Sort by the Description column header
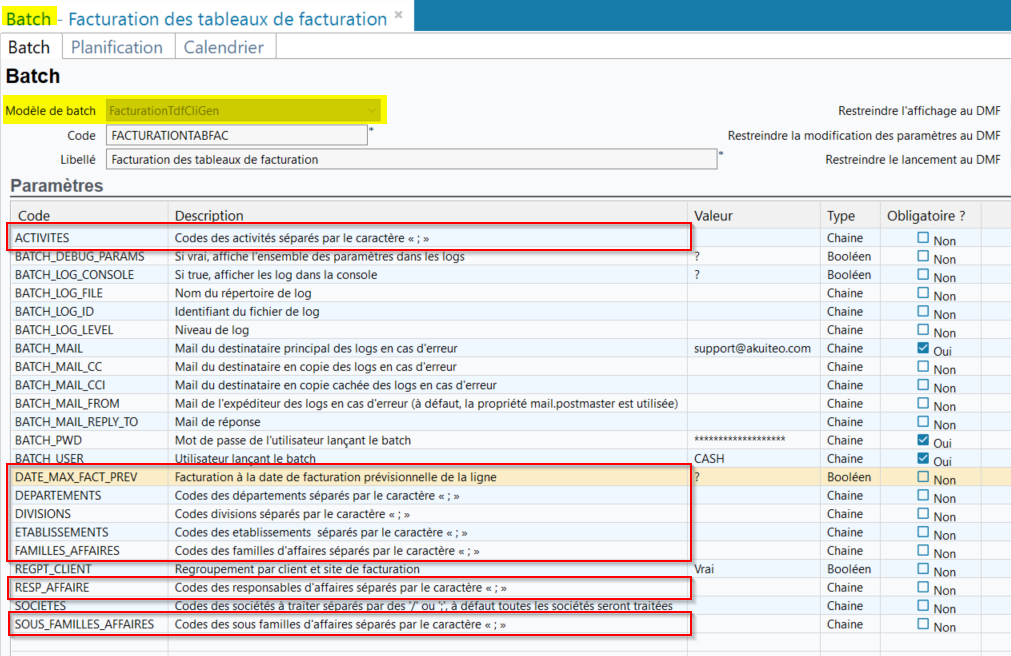 [x=427, y=215]
